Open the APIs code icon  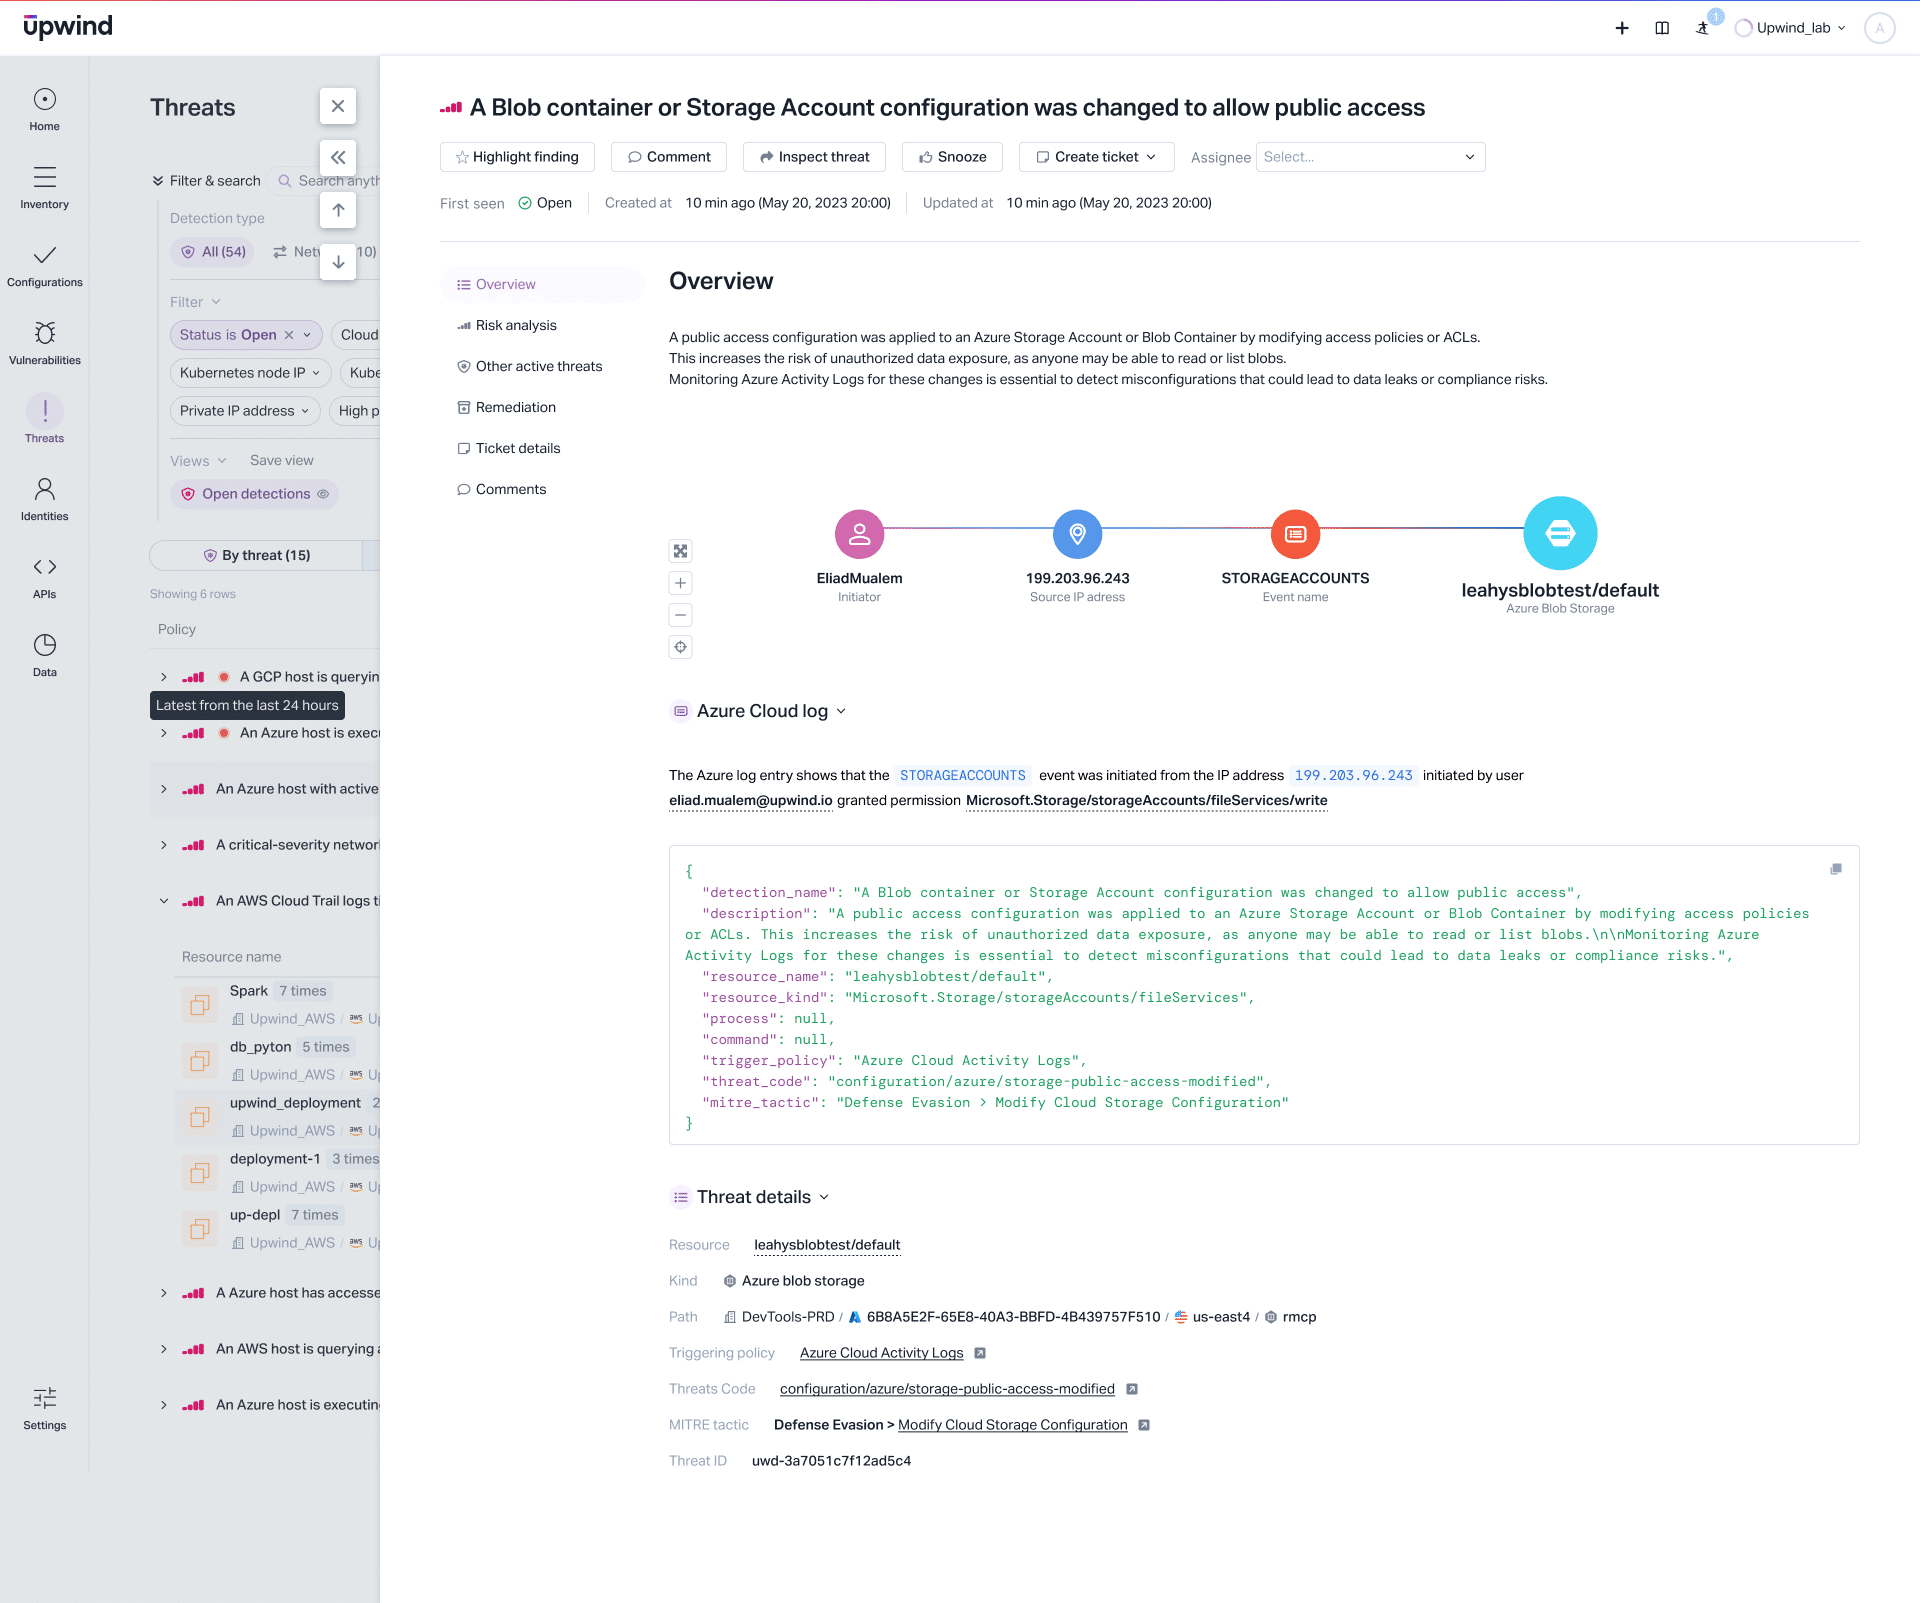click(x=44, y=568)
